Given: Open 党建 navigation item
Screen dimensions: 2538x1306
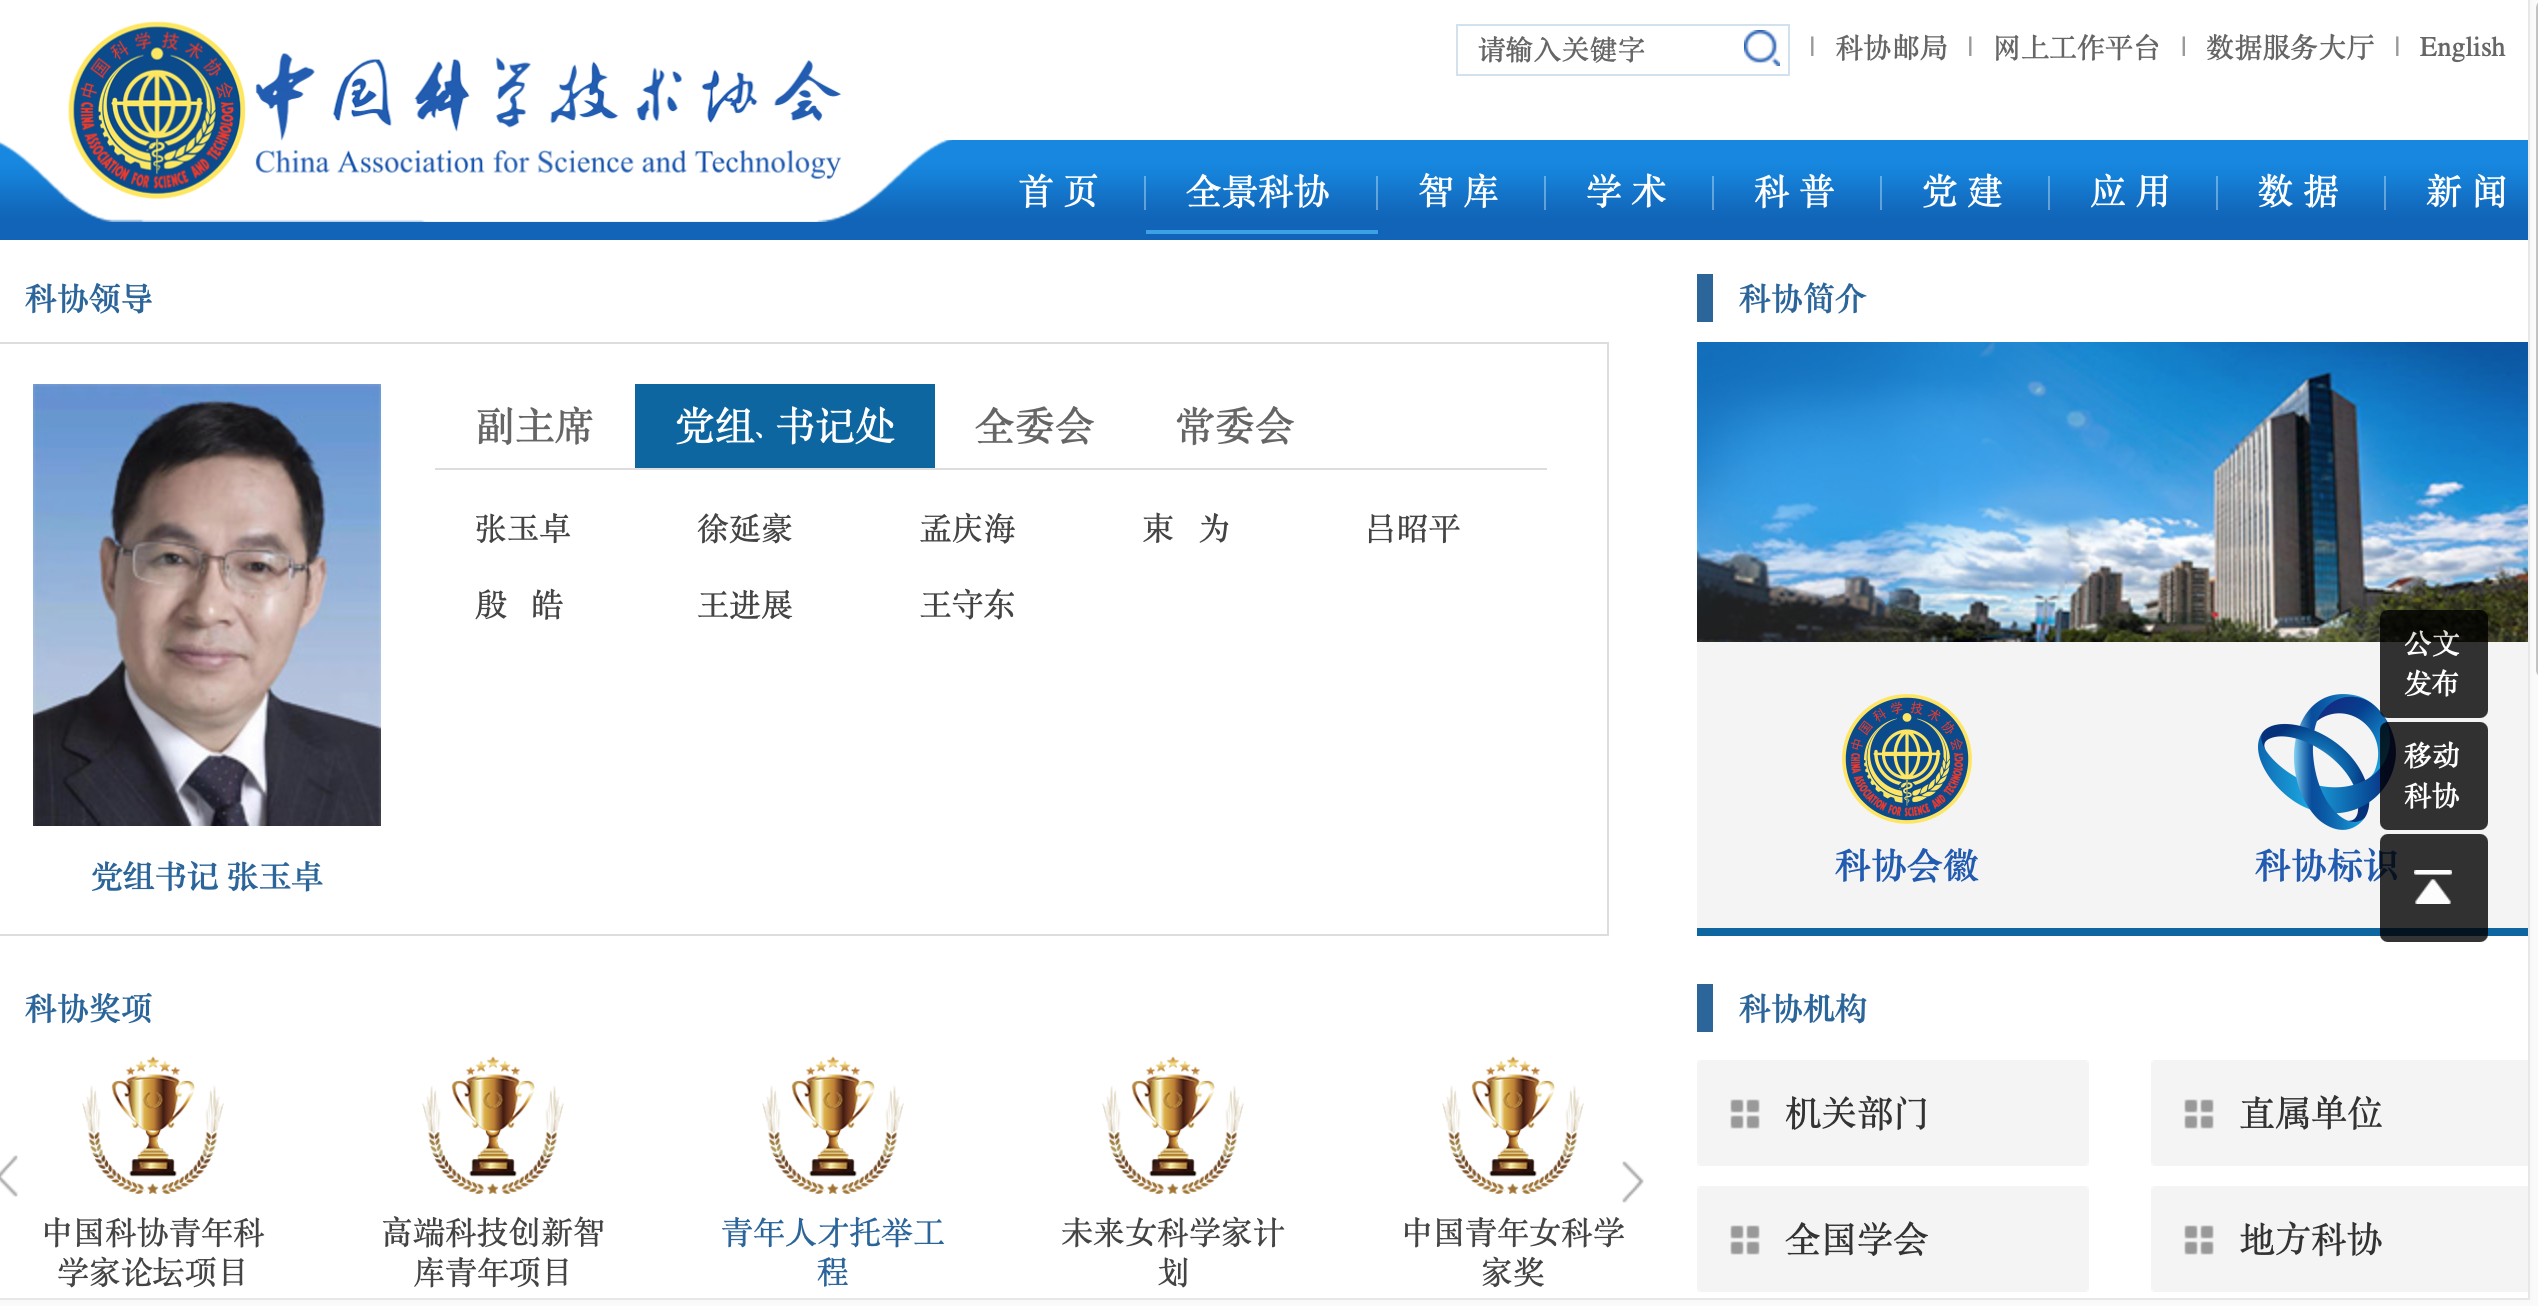Looking at the screenshot, I should [1963, 191].
